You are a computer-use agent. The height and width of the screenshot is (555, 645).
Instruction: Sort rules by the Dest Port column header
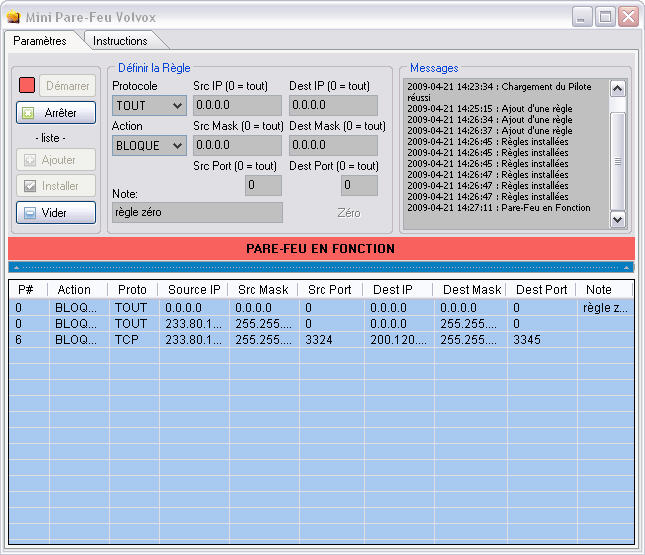541,290
